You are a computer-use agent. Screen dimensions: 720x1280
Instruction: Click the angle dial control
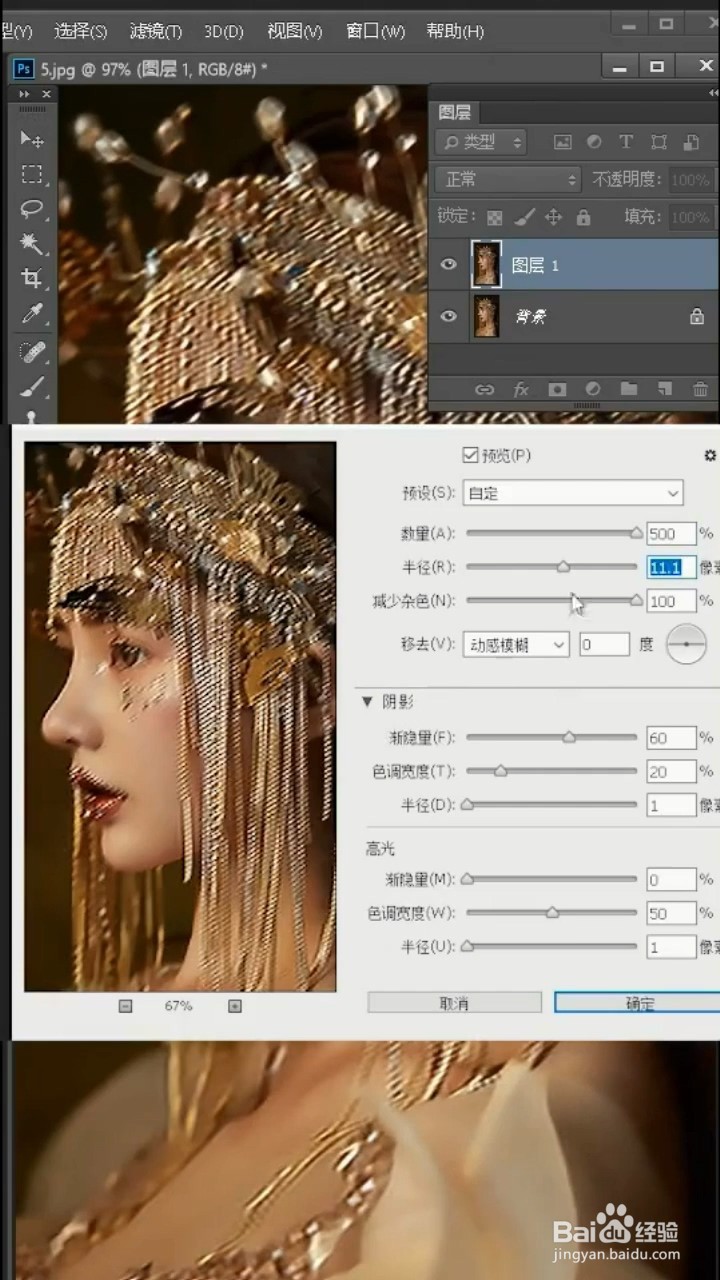click(686, 645)
